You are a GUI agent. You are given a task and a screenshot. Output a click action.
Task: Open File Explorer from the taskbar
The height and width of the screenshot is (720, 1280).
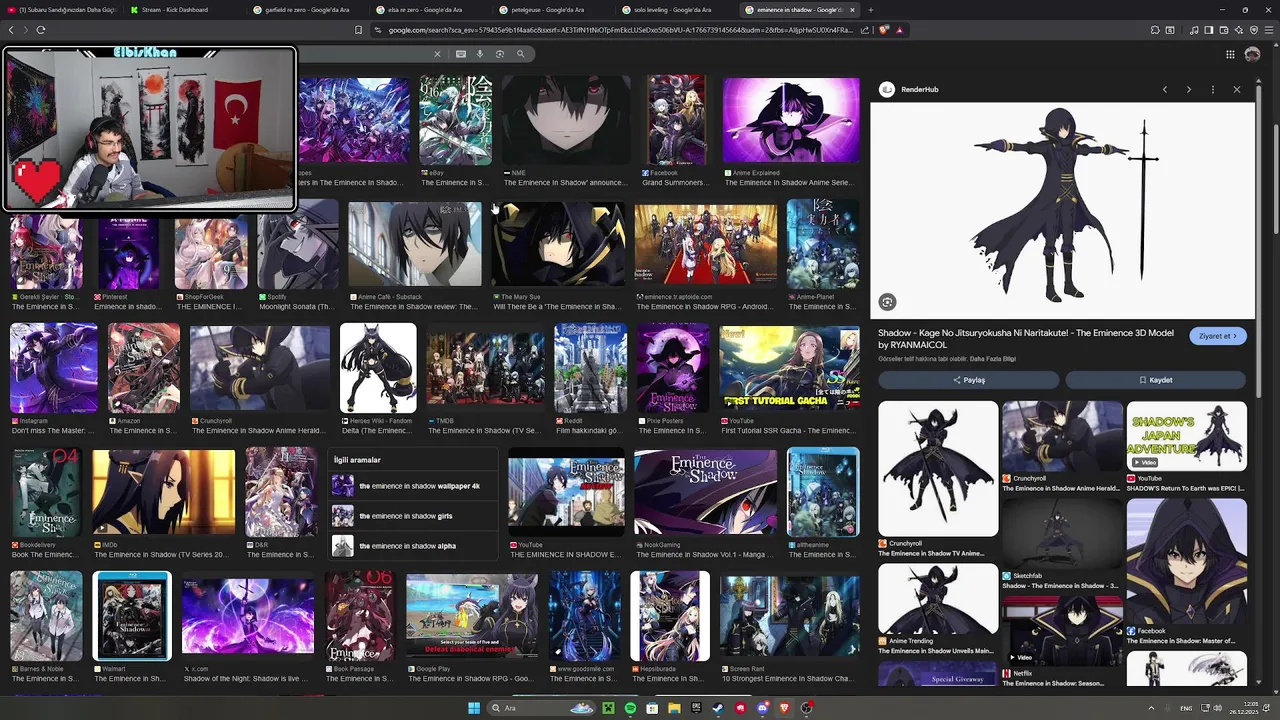tap(674, 708)
